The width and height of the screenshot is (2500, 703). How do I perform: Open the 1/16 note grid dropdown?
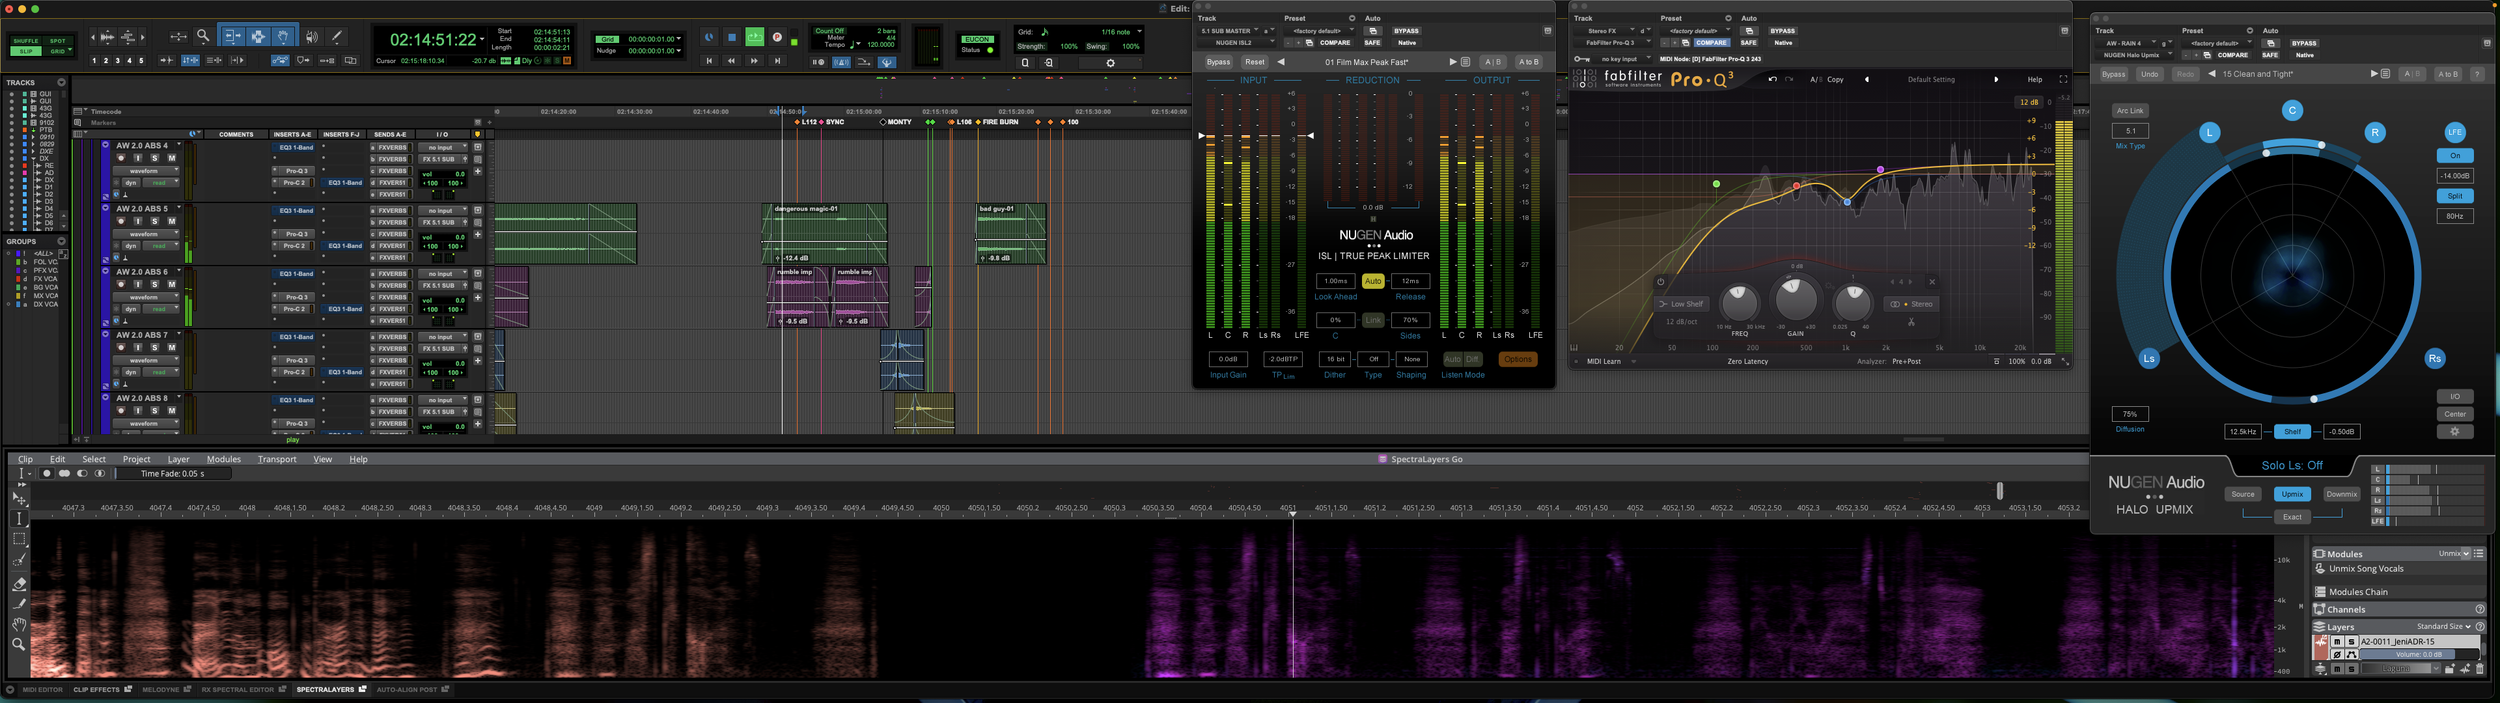(1139, 32)
